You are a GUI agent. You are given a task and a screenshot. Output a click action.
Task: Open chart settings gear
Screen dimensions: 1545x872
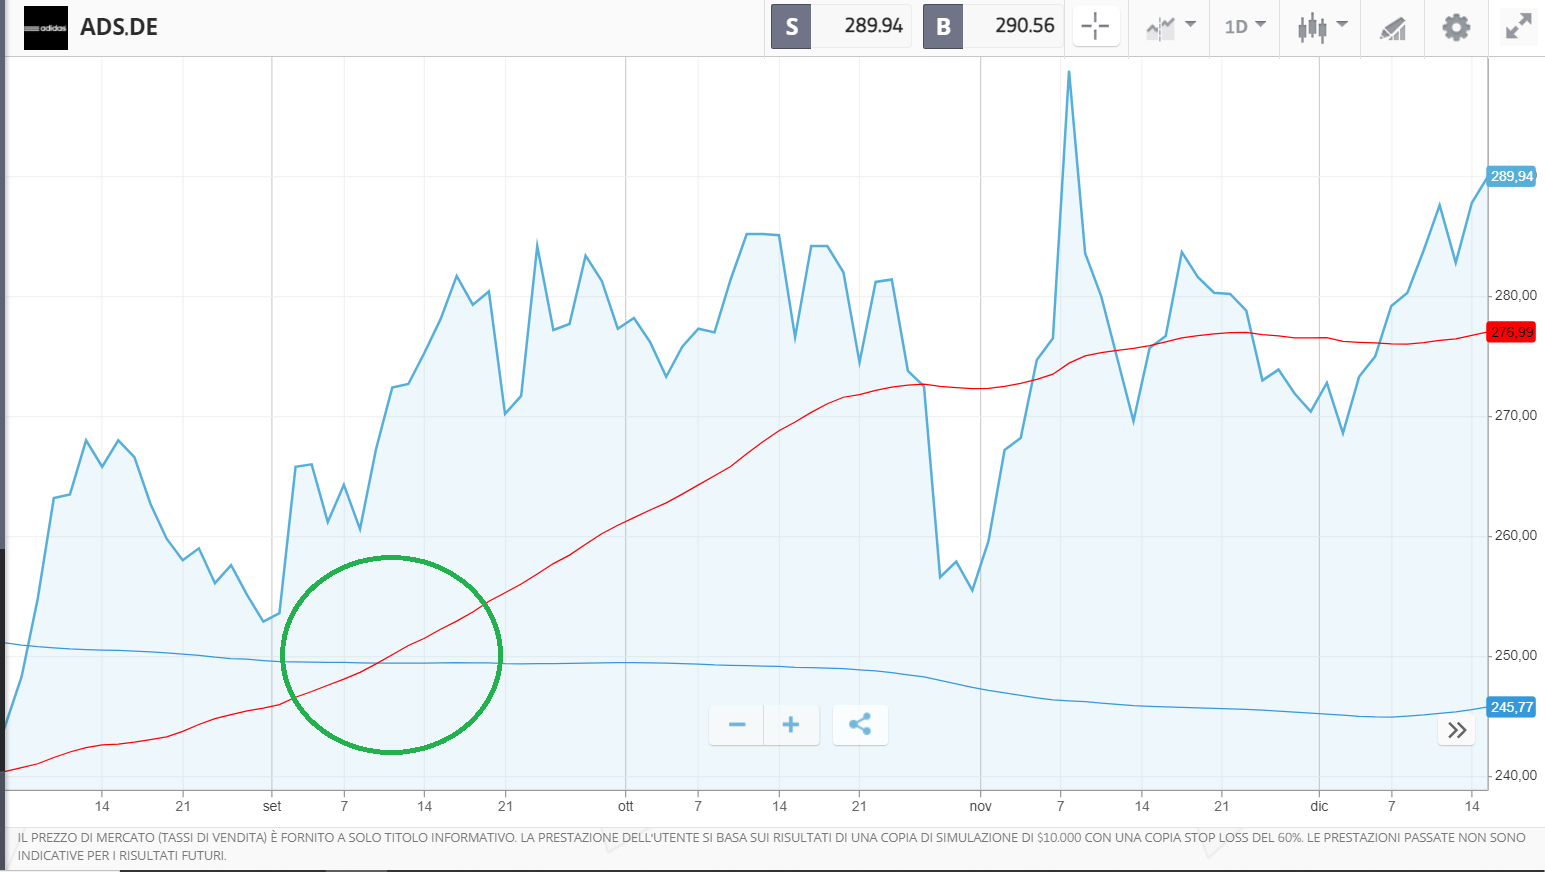(x=1456, y=27)
